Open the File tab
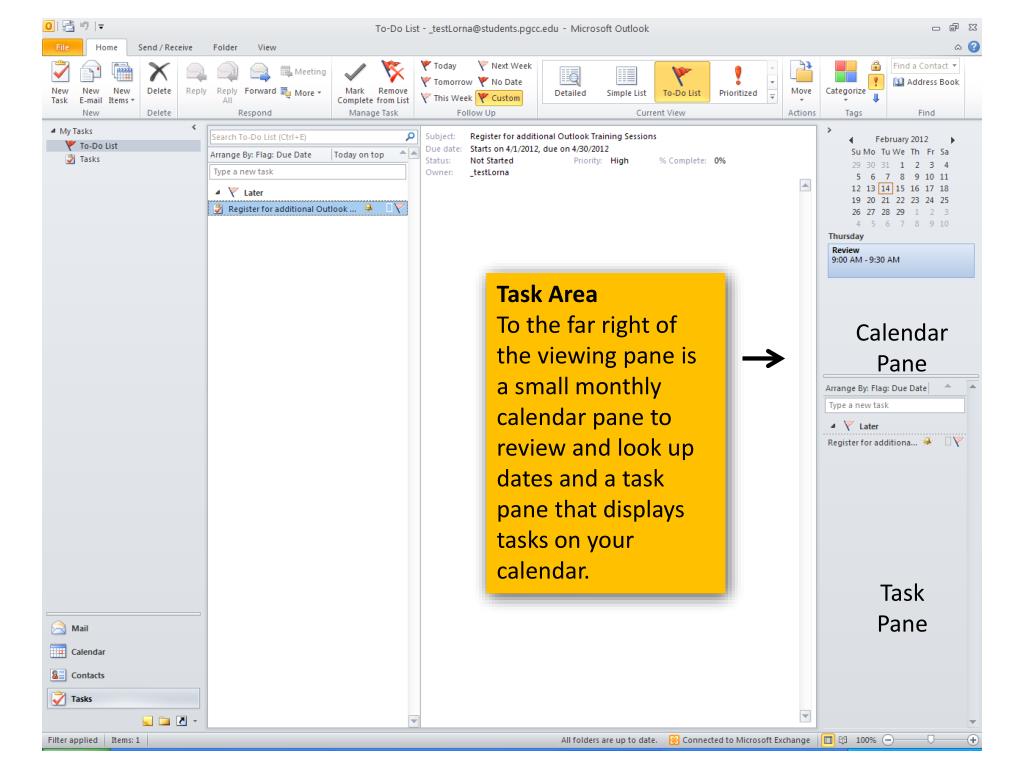 click(x=63, y=47)
